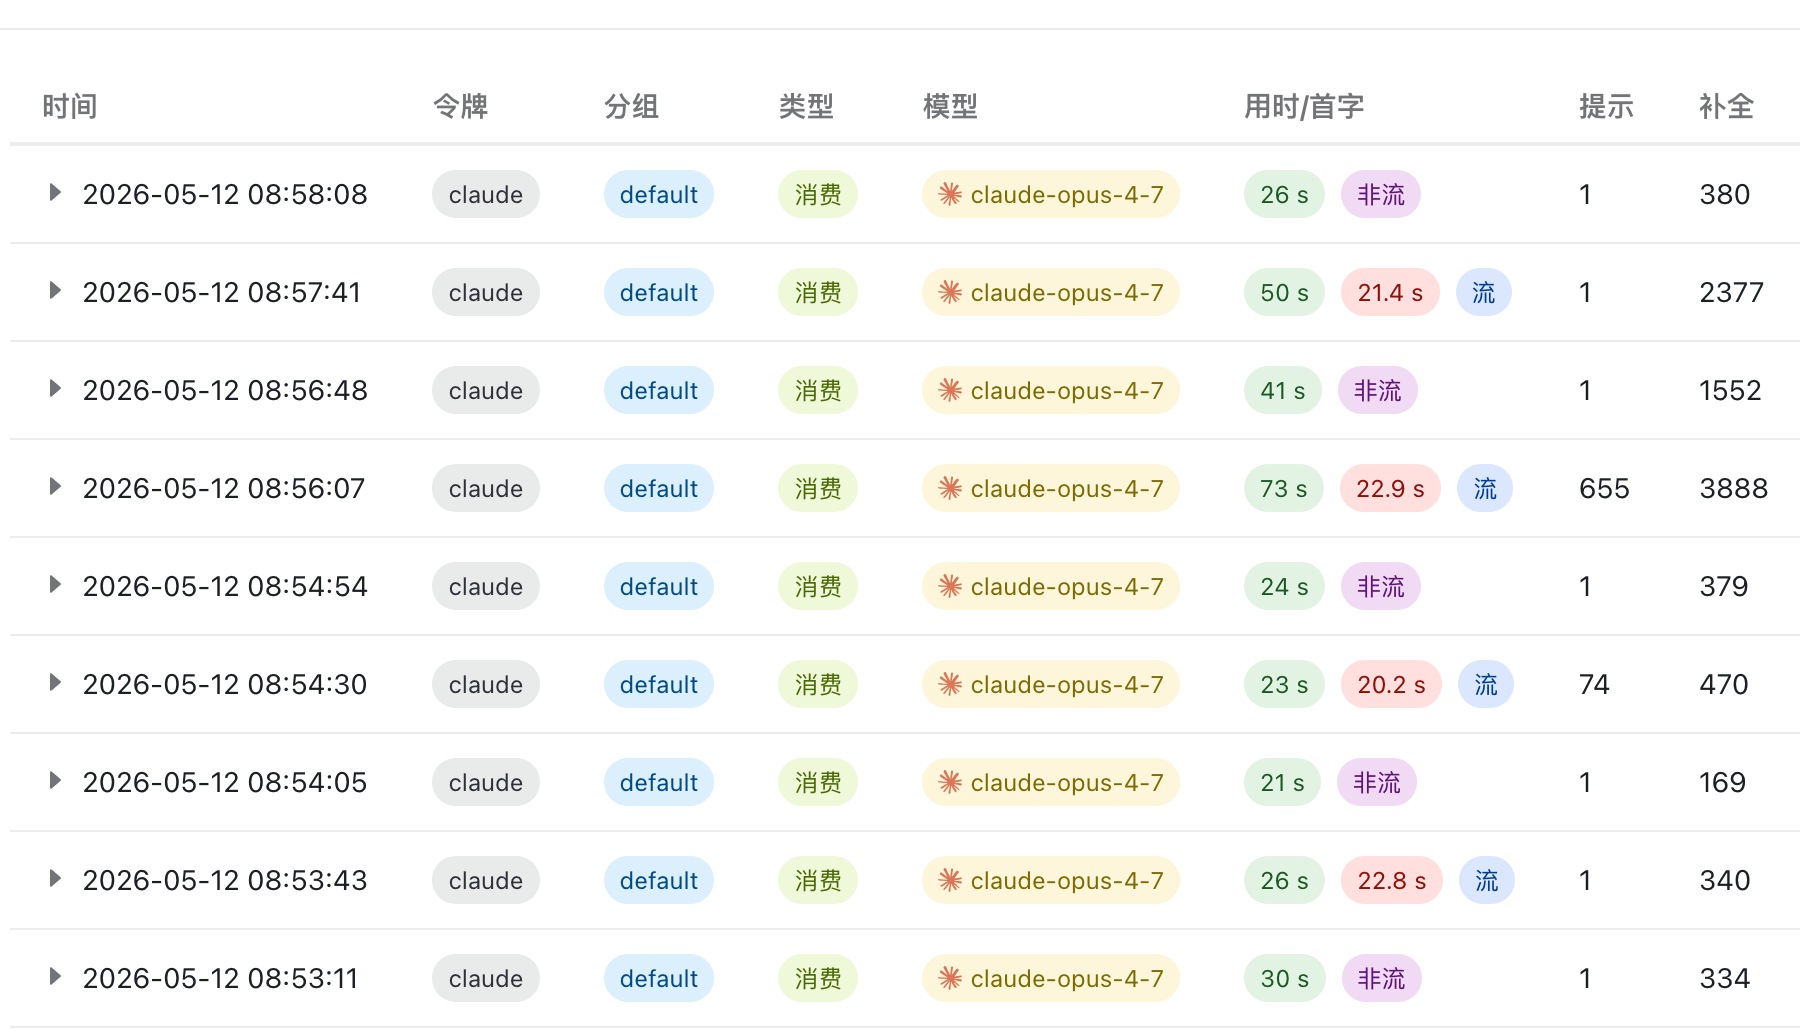Expand the 08:54:05 log row
This screenshot has width=1800, height=1030.
pos(55,781)
